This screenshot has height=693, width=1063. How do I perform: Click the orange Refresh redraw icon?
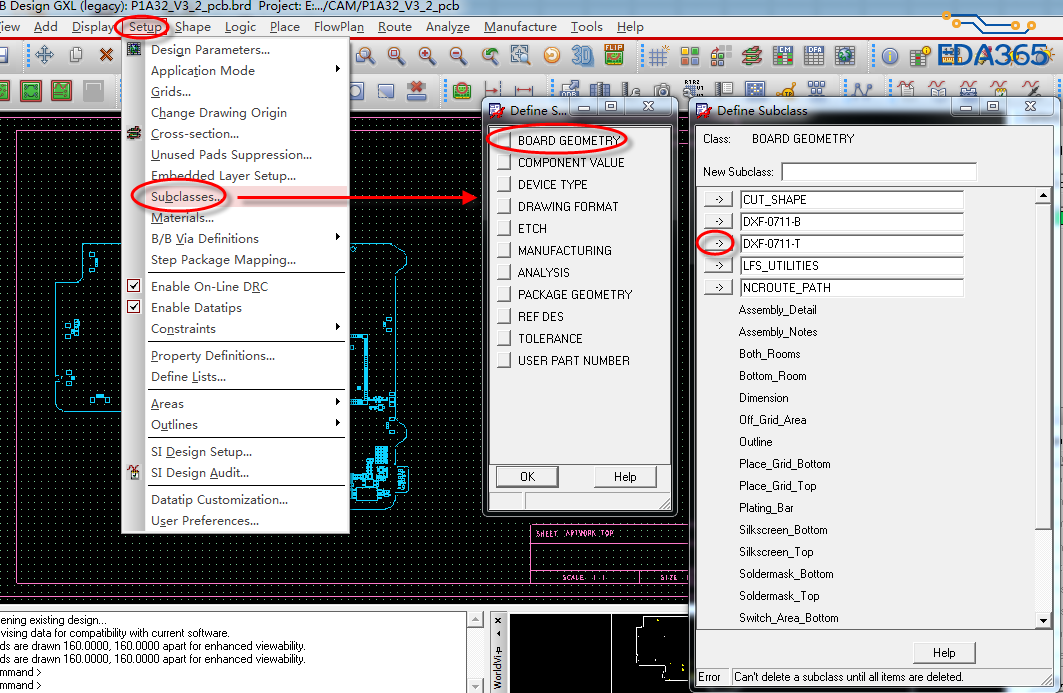pyautogui.click(x=552, y=56)
